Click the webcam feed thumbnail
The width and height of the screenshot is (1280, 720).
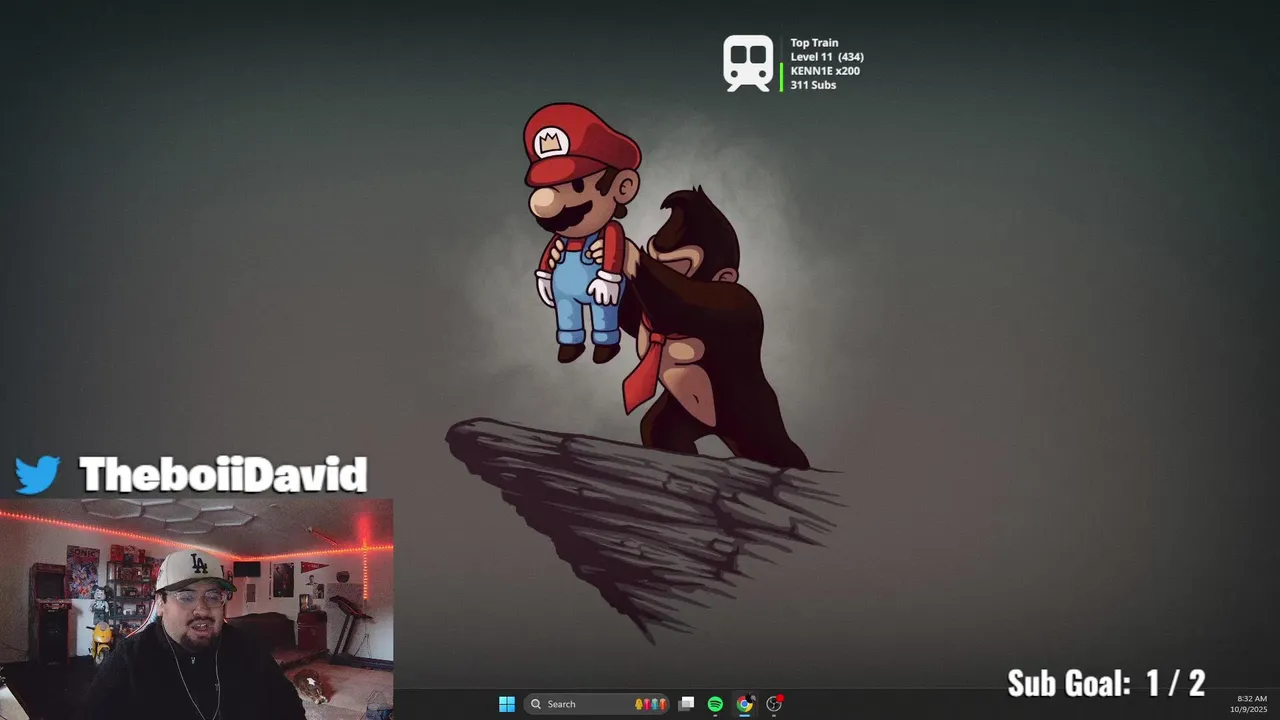point(196,609)
